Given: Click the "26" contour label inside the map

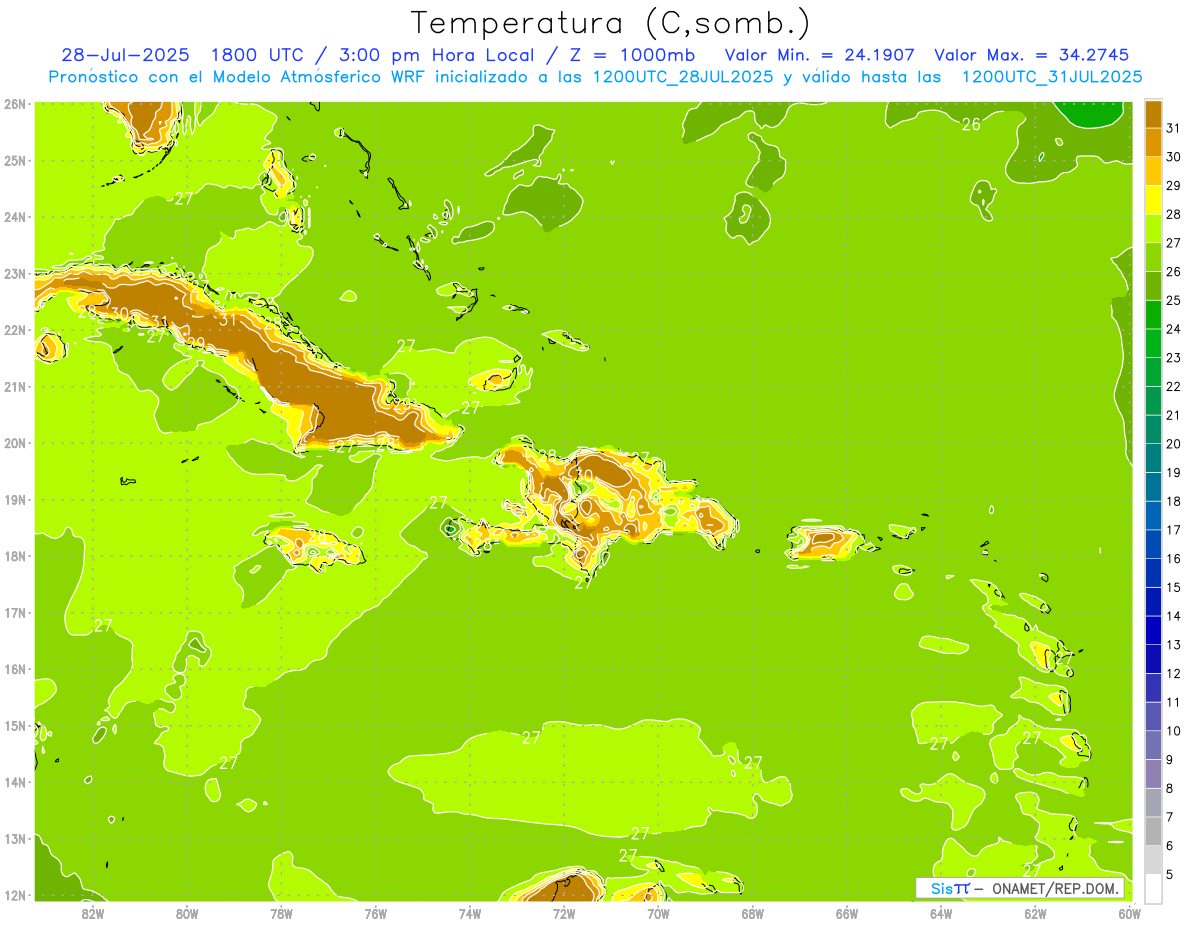Looking at the screenshot, I should click(x=970, y=125).
